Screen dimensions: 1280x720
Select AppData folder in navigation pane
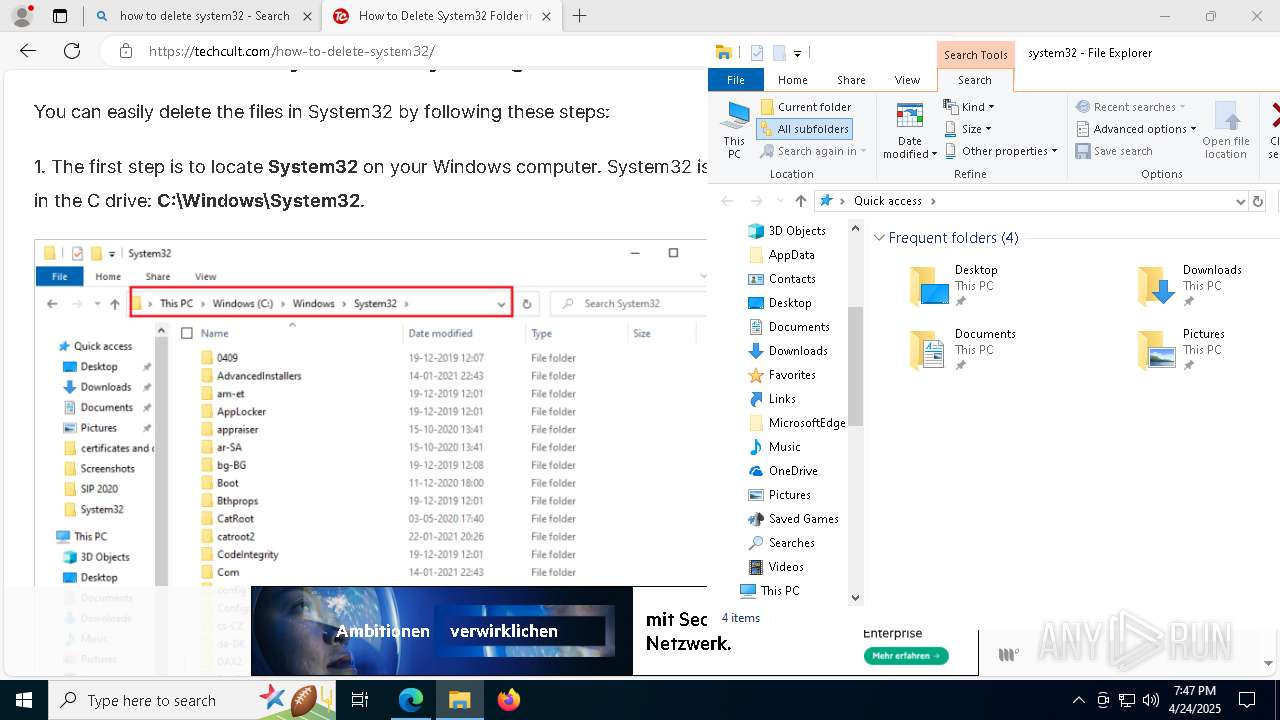point(791,255)
